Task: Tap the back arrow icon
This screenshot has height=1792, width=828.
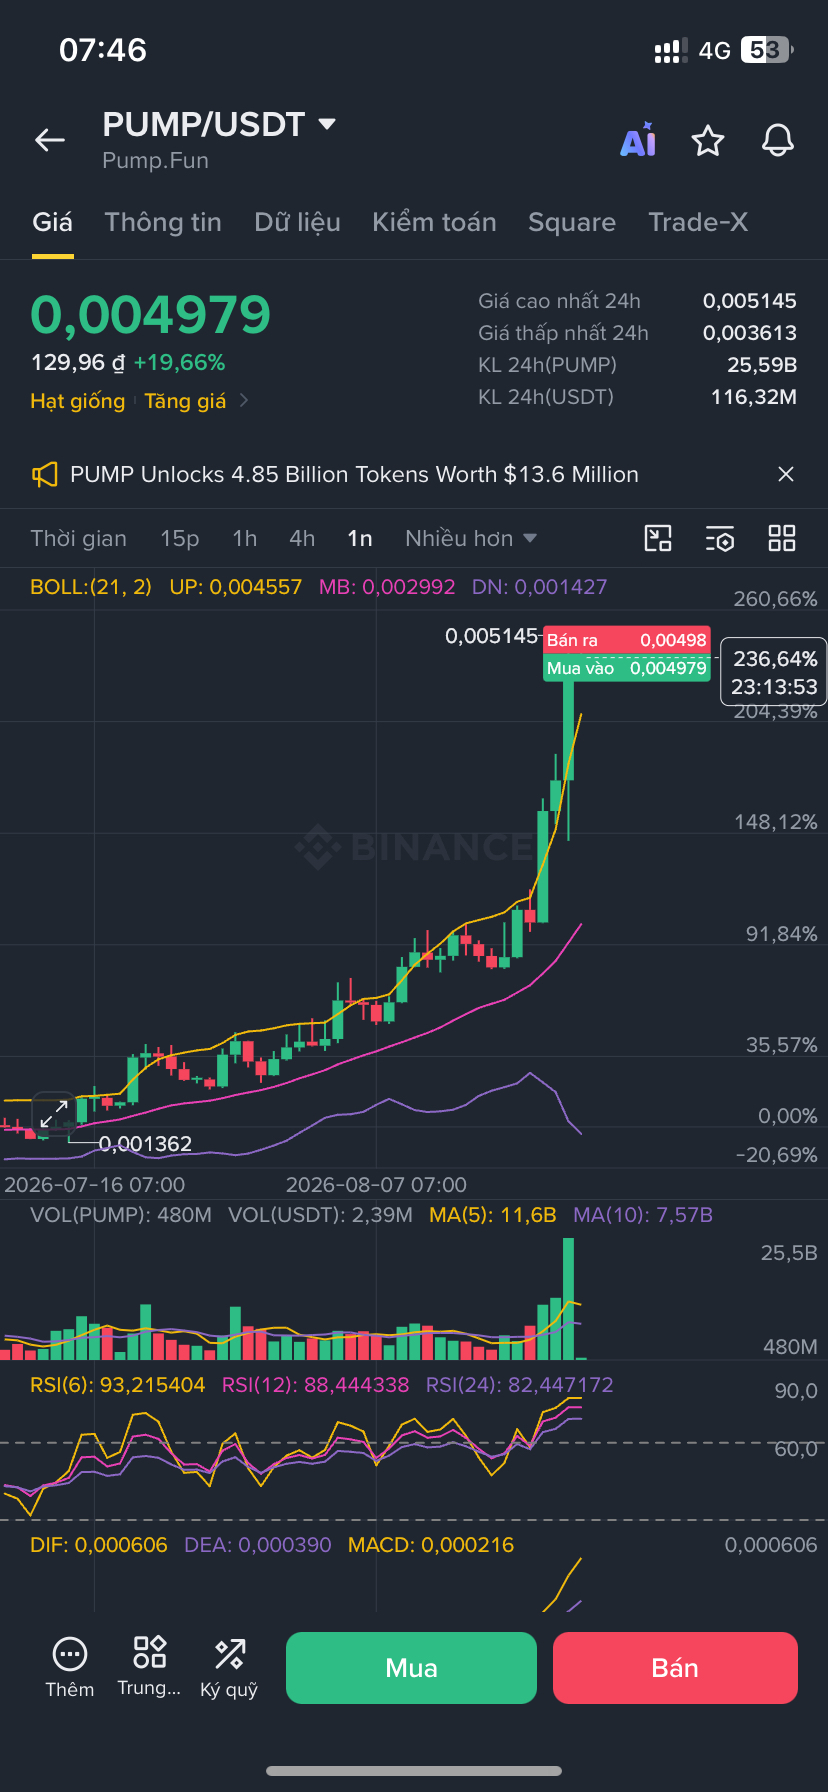Action: coord(50,141)
